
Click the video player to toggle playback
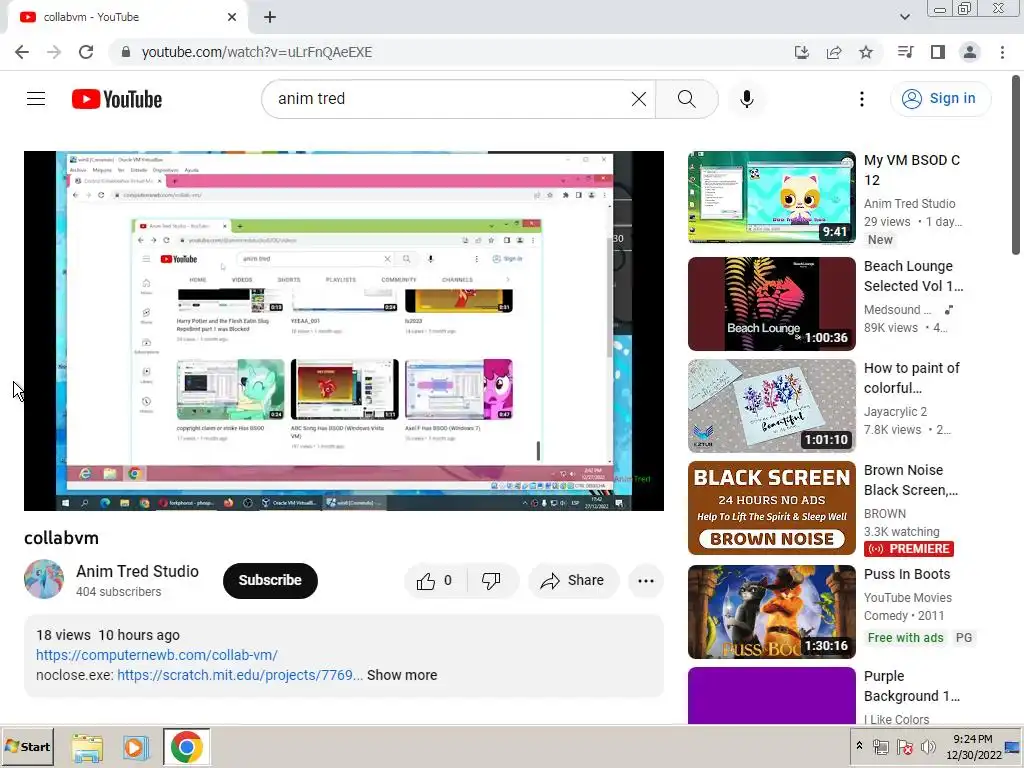344,331
